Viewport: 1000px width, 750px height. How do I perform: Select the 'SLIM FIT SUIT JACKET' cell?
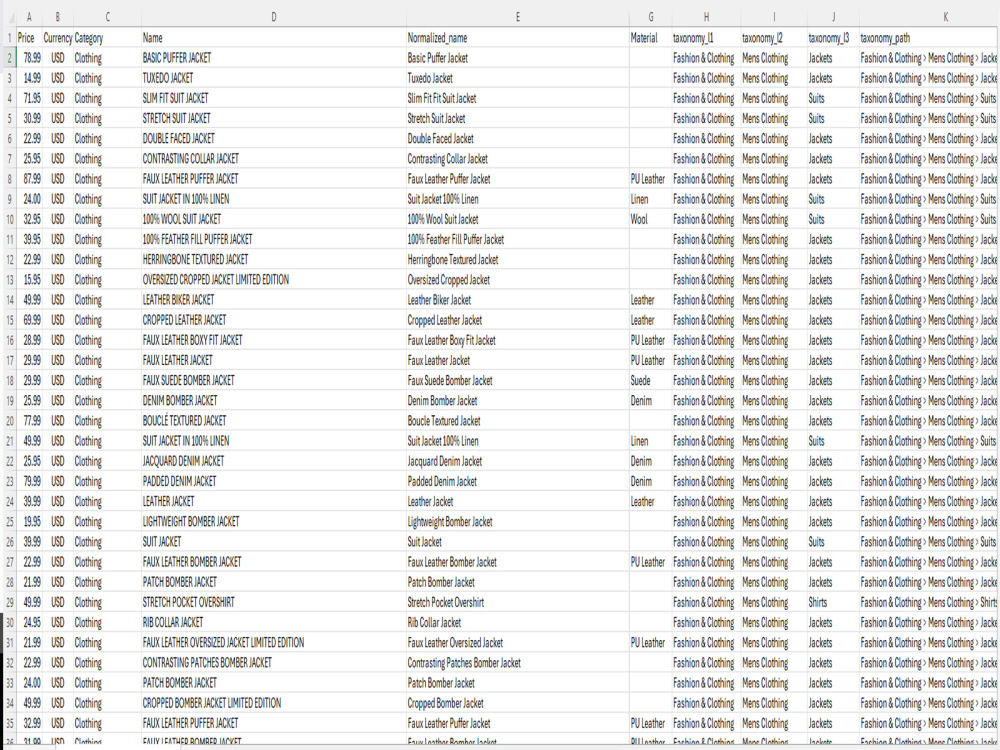[x=274, y=98]
